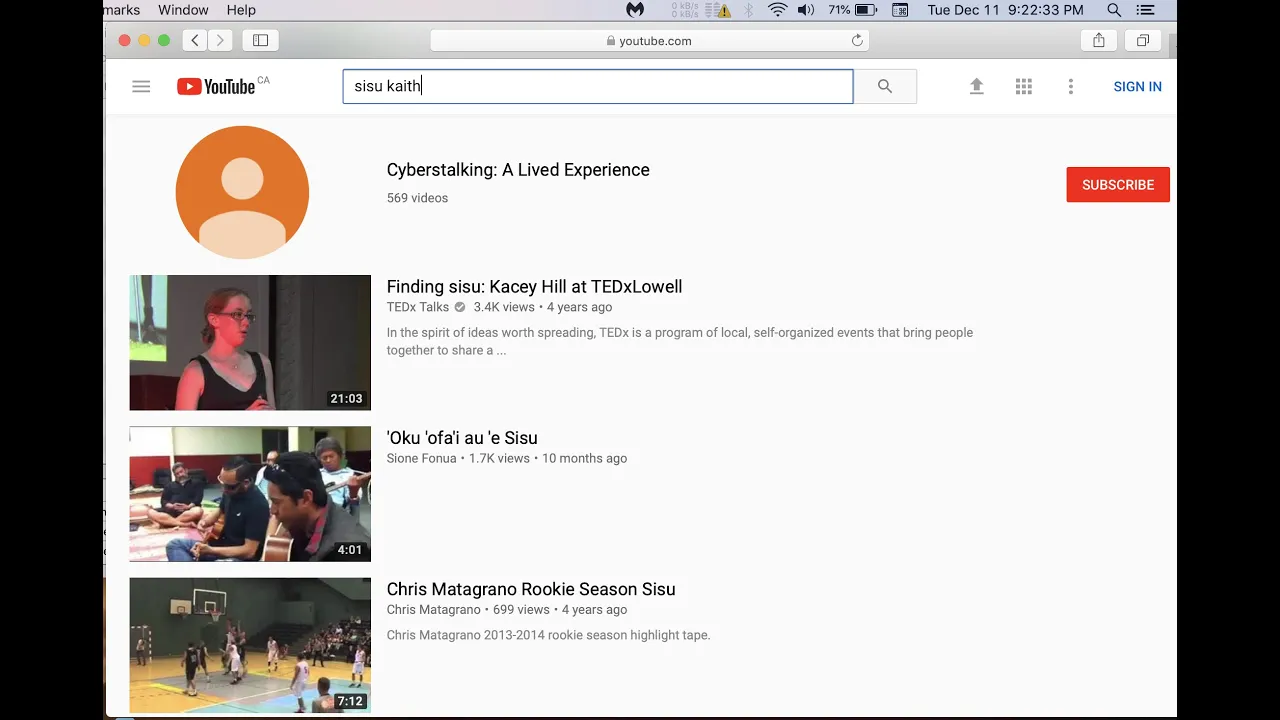Open the Window menu
Screen dimensions: 1280x720
[183, 10]
